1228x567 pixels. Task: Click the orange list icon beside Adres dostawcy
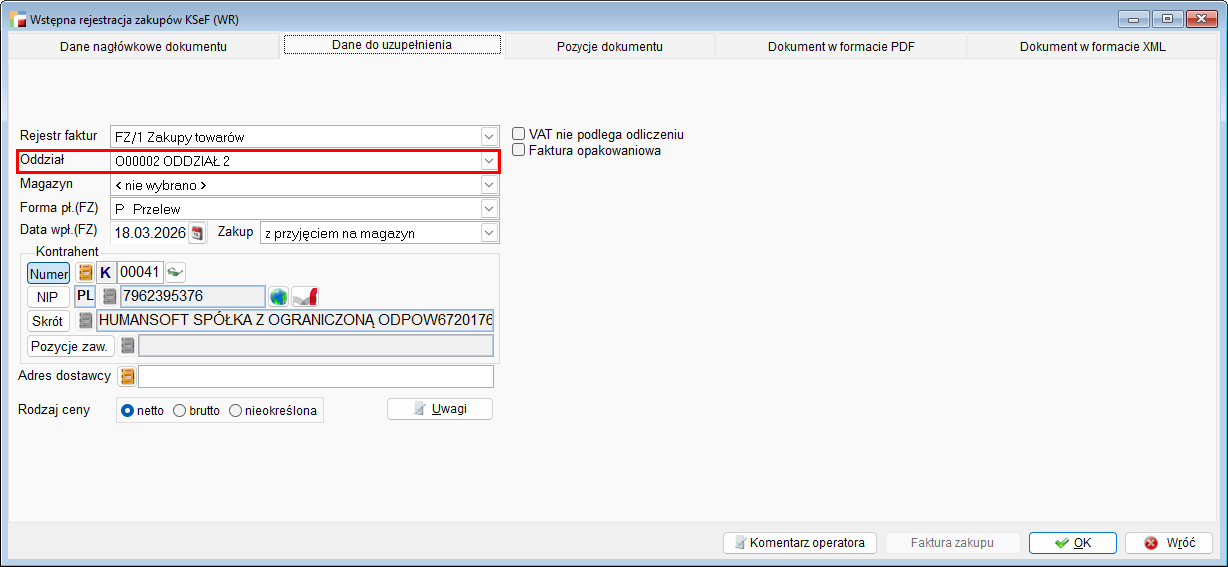(x=127, y=377)
